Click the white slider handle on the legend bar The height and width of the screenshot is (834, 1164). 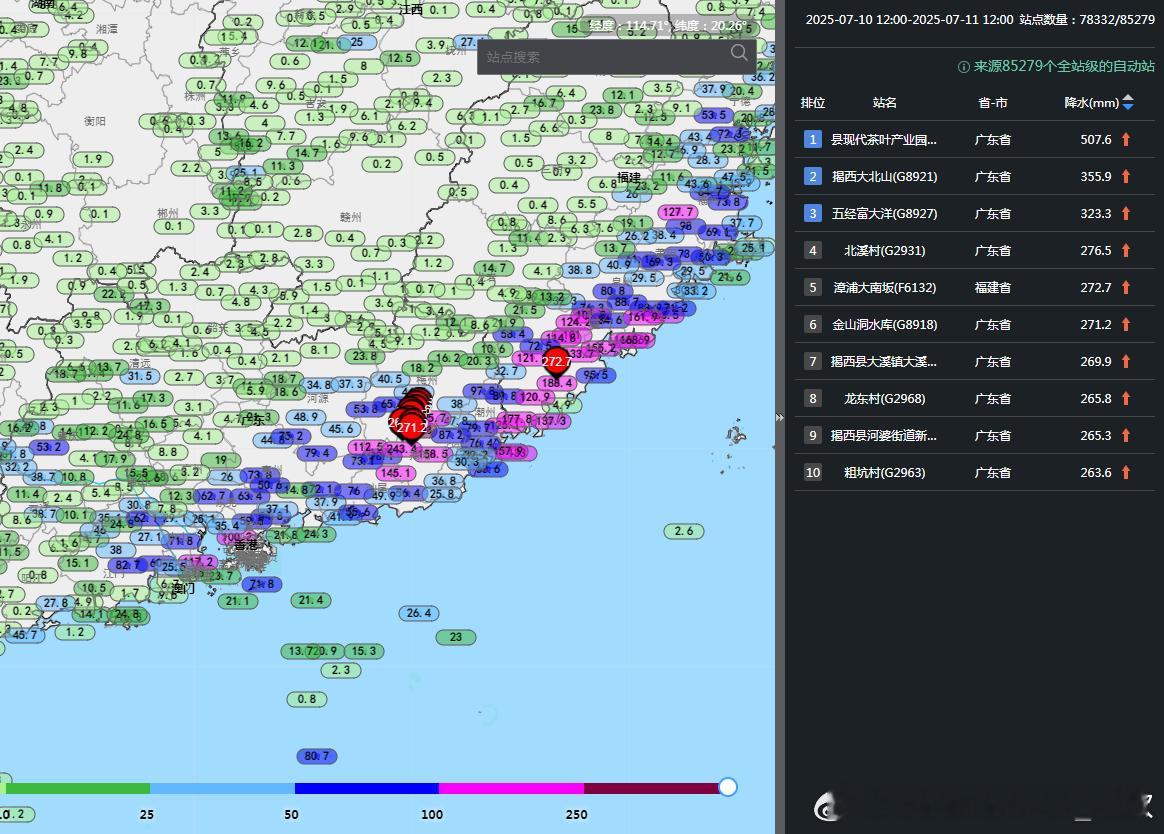[x=728, y=787]
